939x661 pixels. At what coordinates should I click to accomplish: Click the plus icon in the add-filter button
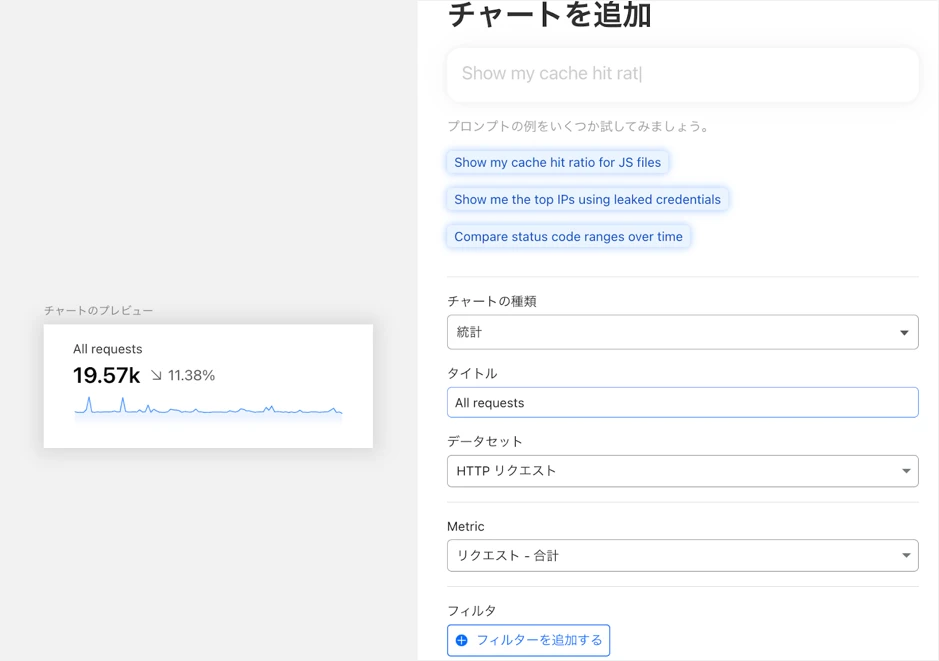click(x=461, y=640)
